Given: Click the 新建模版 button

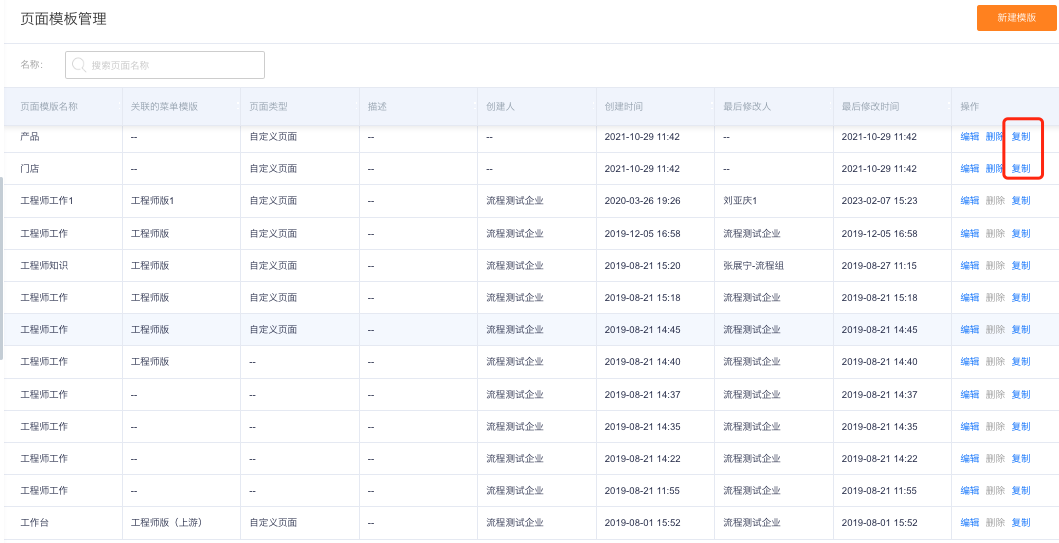Looking at the screenshot, I should coord(1016,18).
